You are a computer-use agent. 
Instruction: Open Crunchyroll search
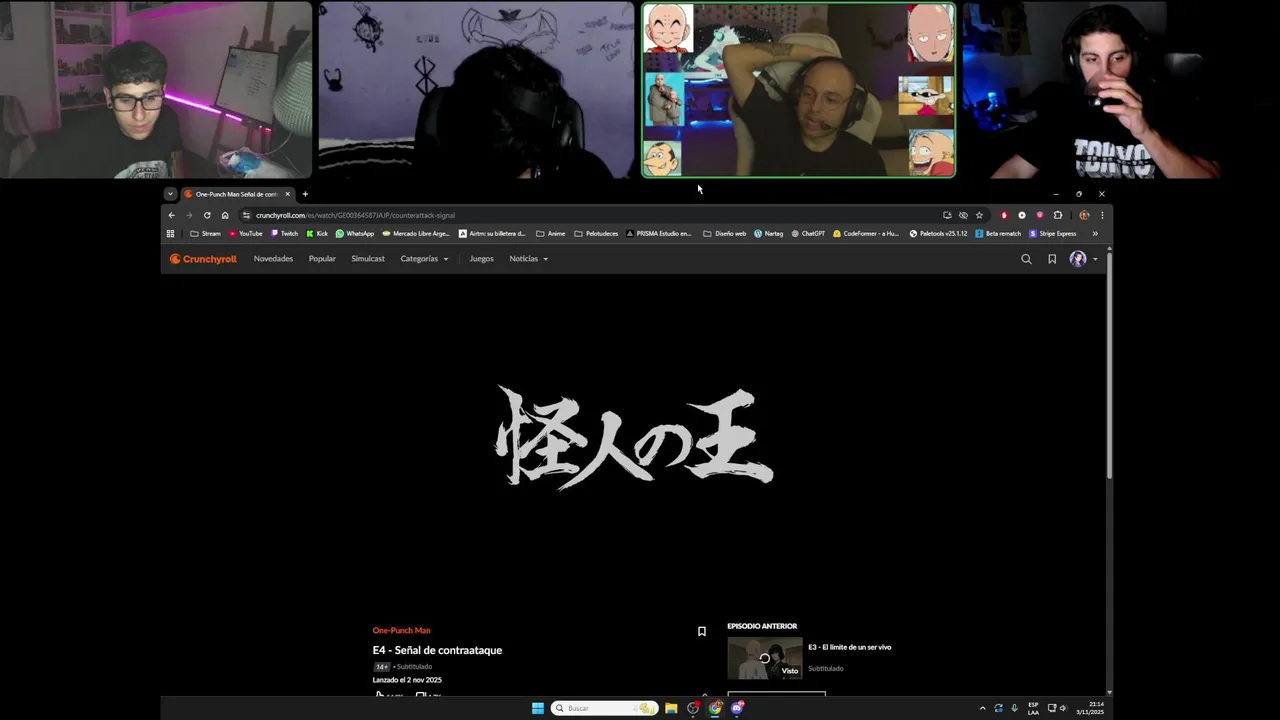coord(1026,259)
